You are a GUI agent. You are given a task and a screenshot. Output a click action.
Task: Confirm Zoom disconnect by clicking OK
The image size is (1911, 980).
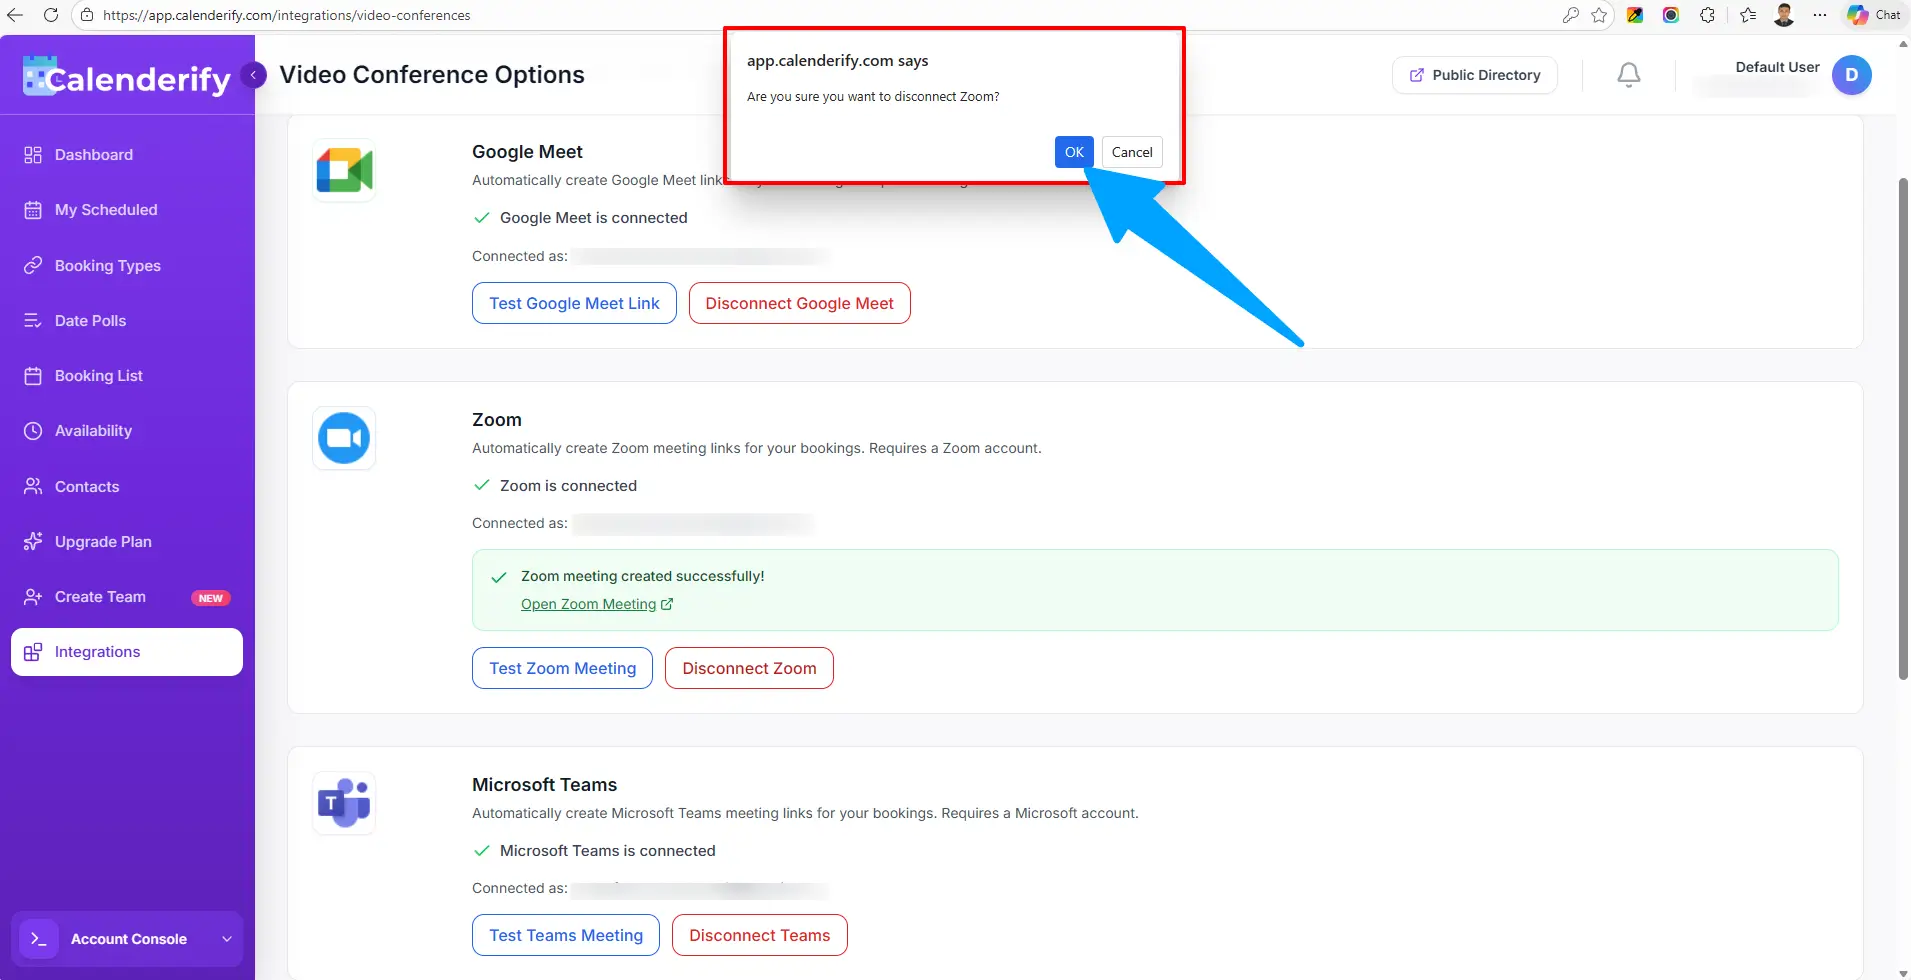pos(1073,152)
